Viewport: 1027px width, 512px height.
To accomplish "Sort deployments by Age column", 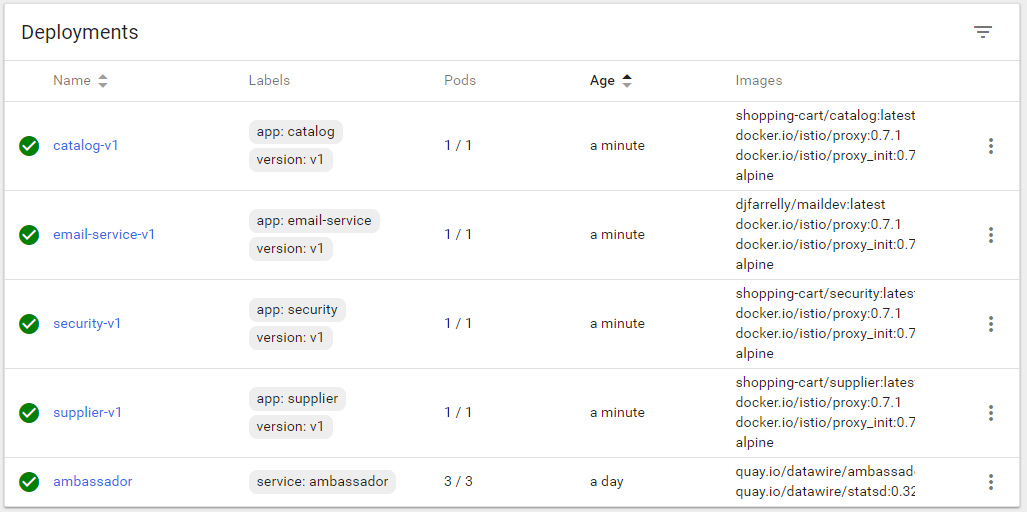I will [x=602, y=81].
